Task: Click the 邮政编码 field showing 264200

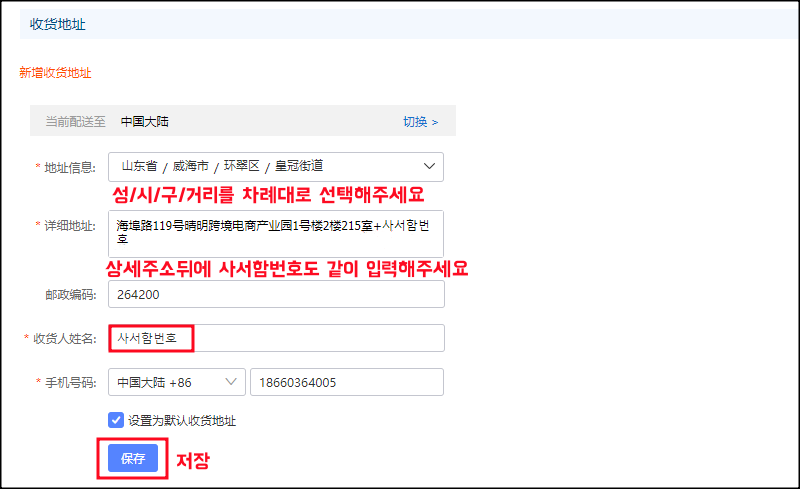Action: pyautogui.click(x=276, y=294)
